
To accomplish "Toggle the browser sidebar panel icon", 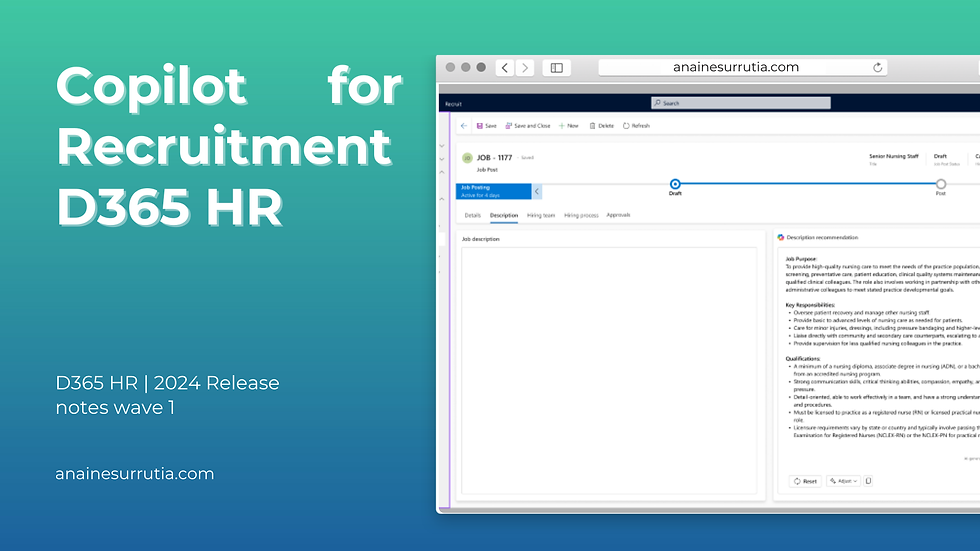I will 556,67.
